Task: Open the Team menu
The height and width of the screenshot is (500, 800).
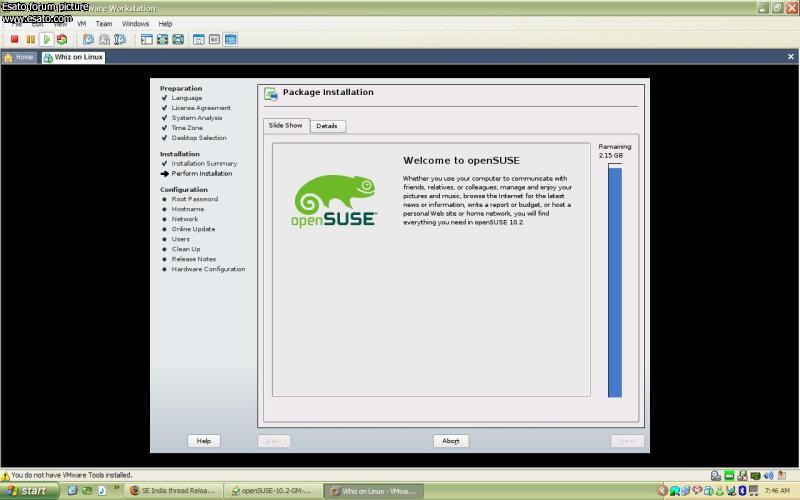Action: (104, 23)
